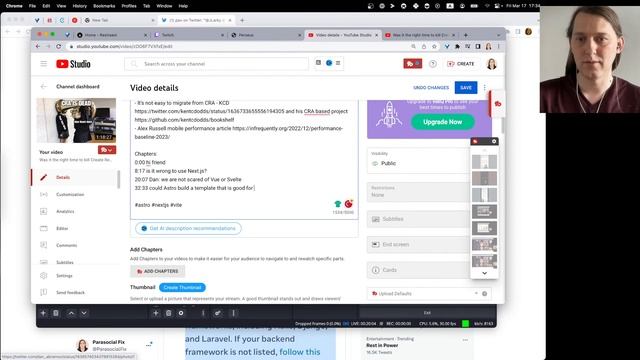
Task: Click the list icon beside search bar
Action: tap(338, 63)
